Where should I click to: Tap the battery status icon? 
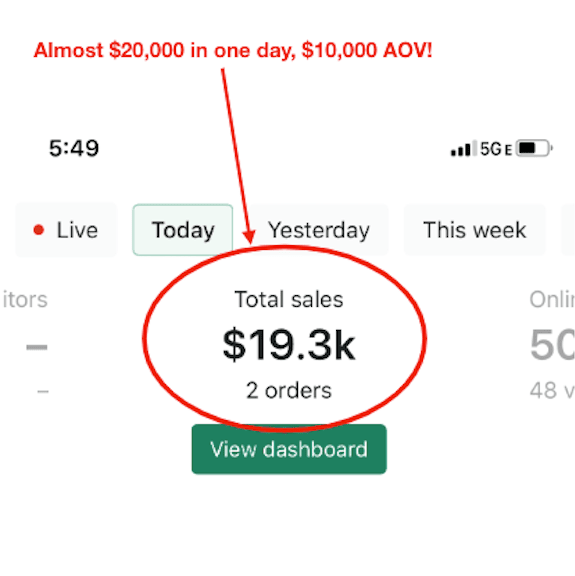(534, 148)
